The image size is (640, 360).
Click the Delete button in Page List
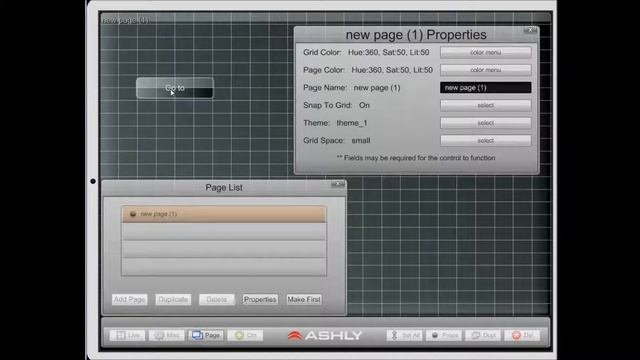pos(216,300)
